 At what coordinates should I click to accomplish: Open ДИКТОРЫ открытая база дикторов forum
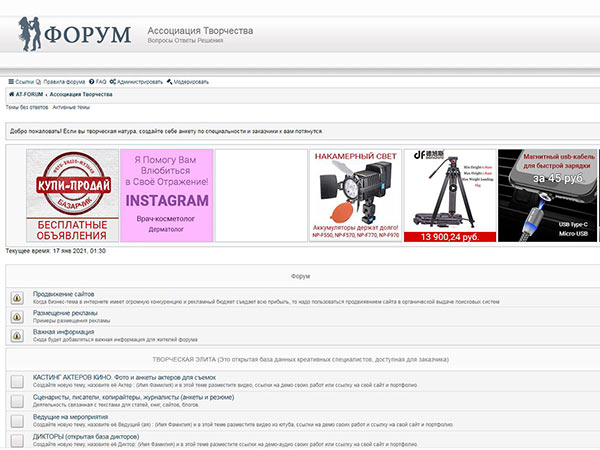(x=86, y=437)
